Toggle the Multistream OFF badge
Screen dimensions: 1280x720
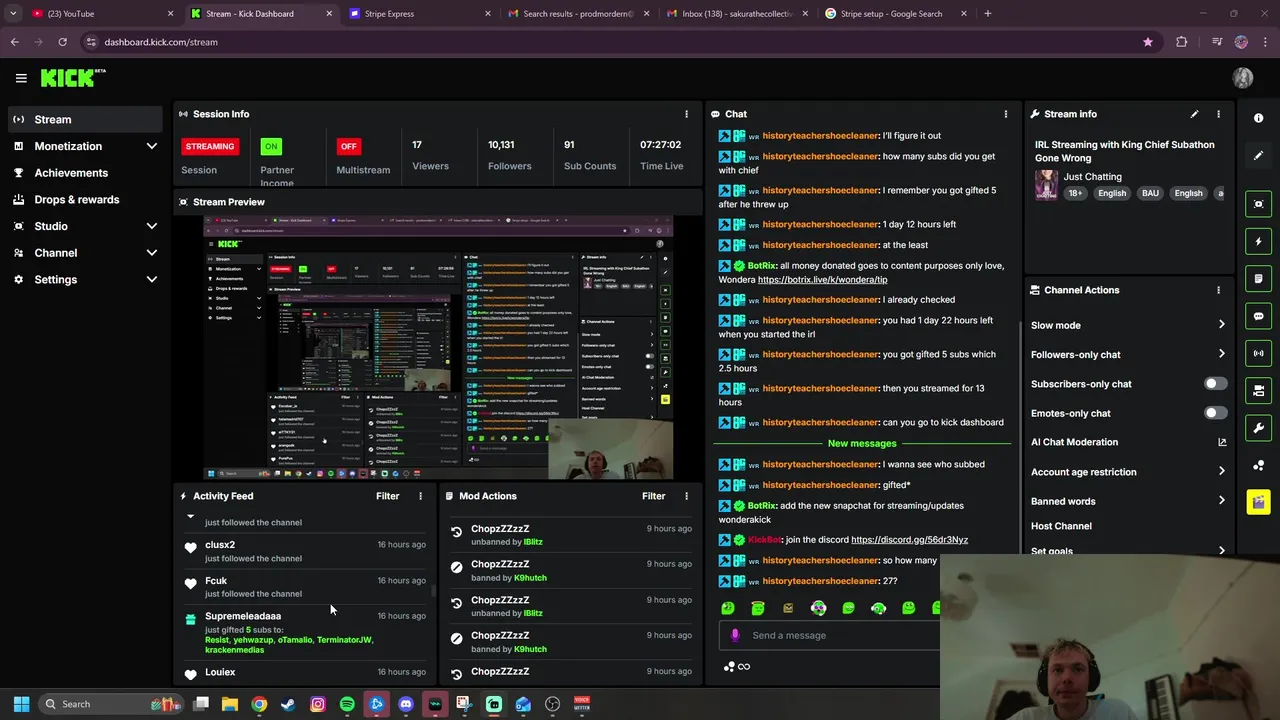pos(348,146)
